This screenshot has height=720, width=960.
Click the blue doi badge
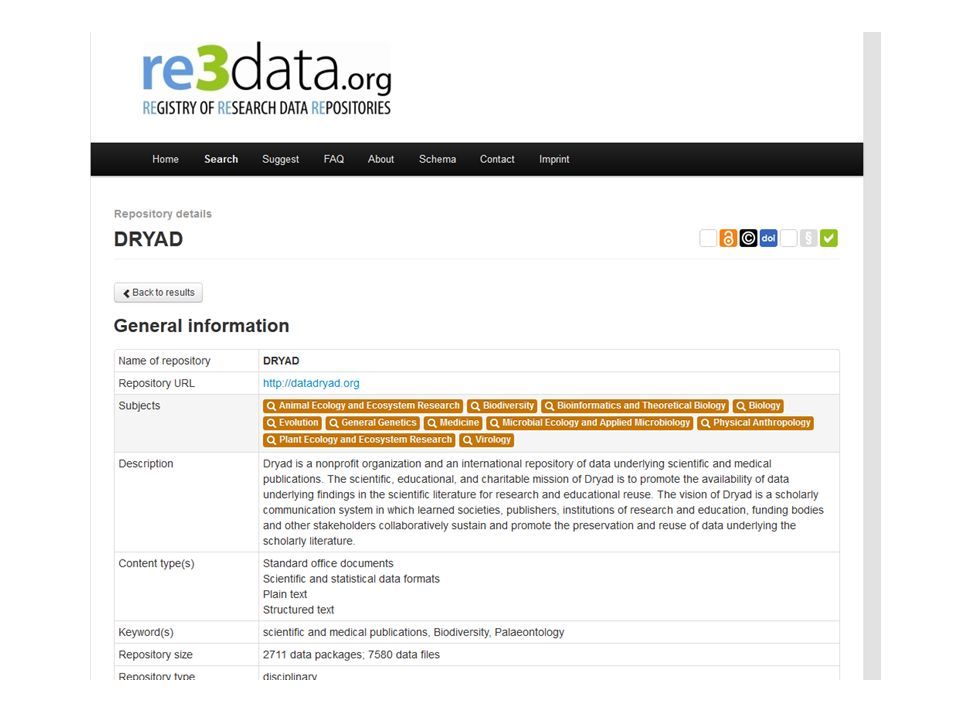[x=768, y=238]
